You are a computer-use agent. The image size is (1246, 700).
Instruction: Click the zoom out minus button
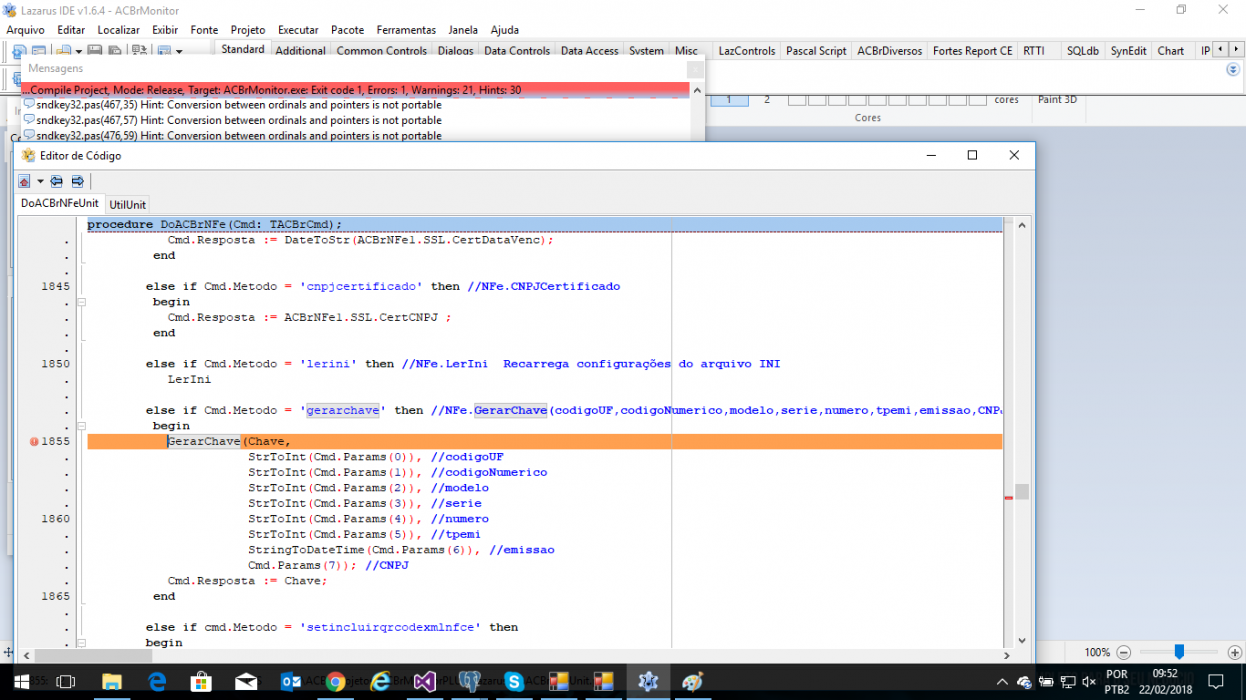tap(1124, 652)
